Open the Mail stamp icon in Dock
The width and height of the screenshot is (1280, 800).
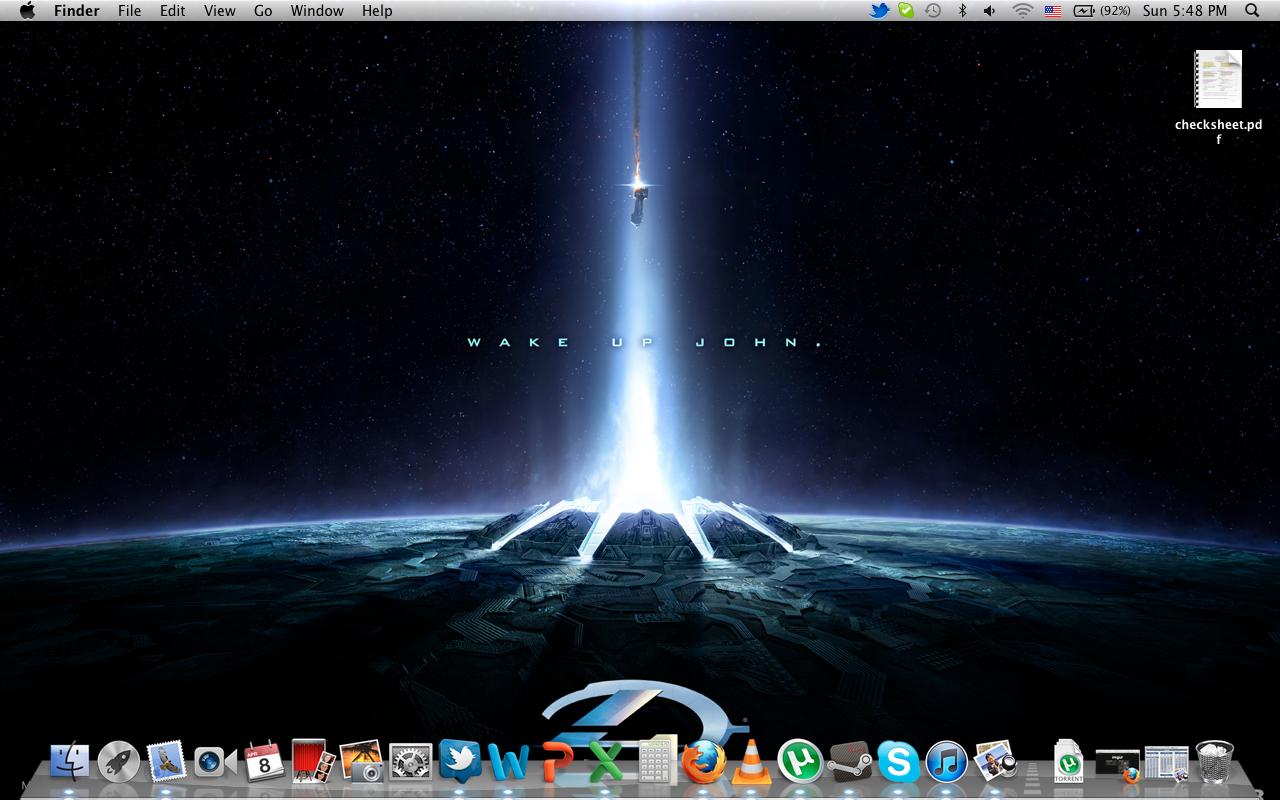pos(166,763)
